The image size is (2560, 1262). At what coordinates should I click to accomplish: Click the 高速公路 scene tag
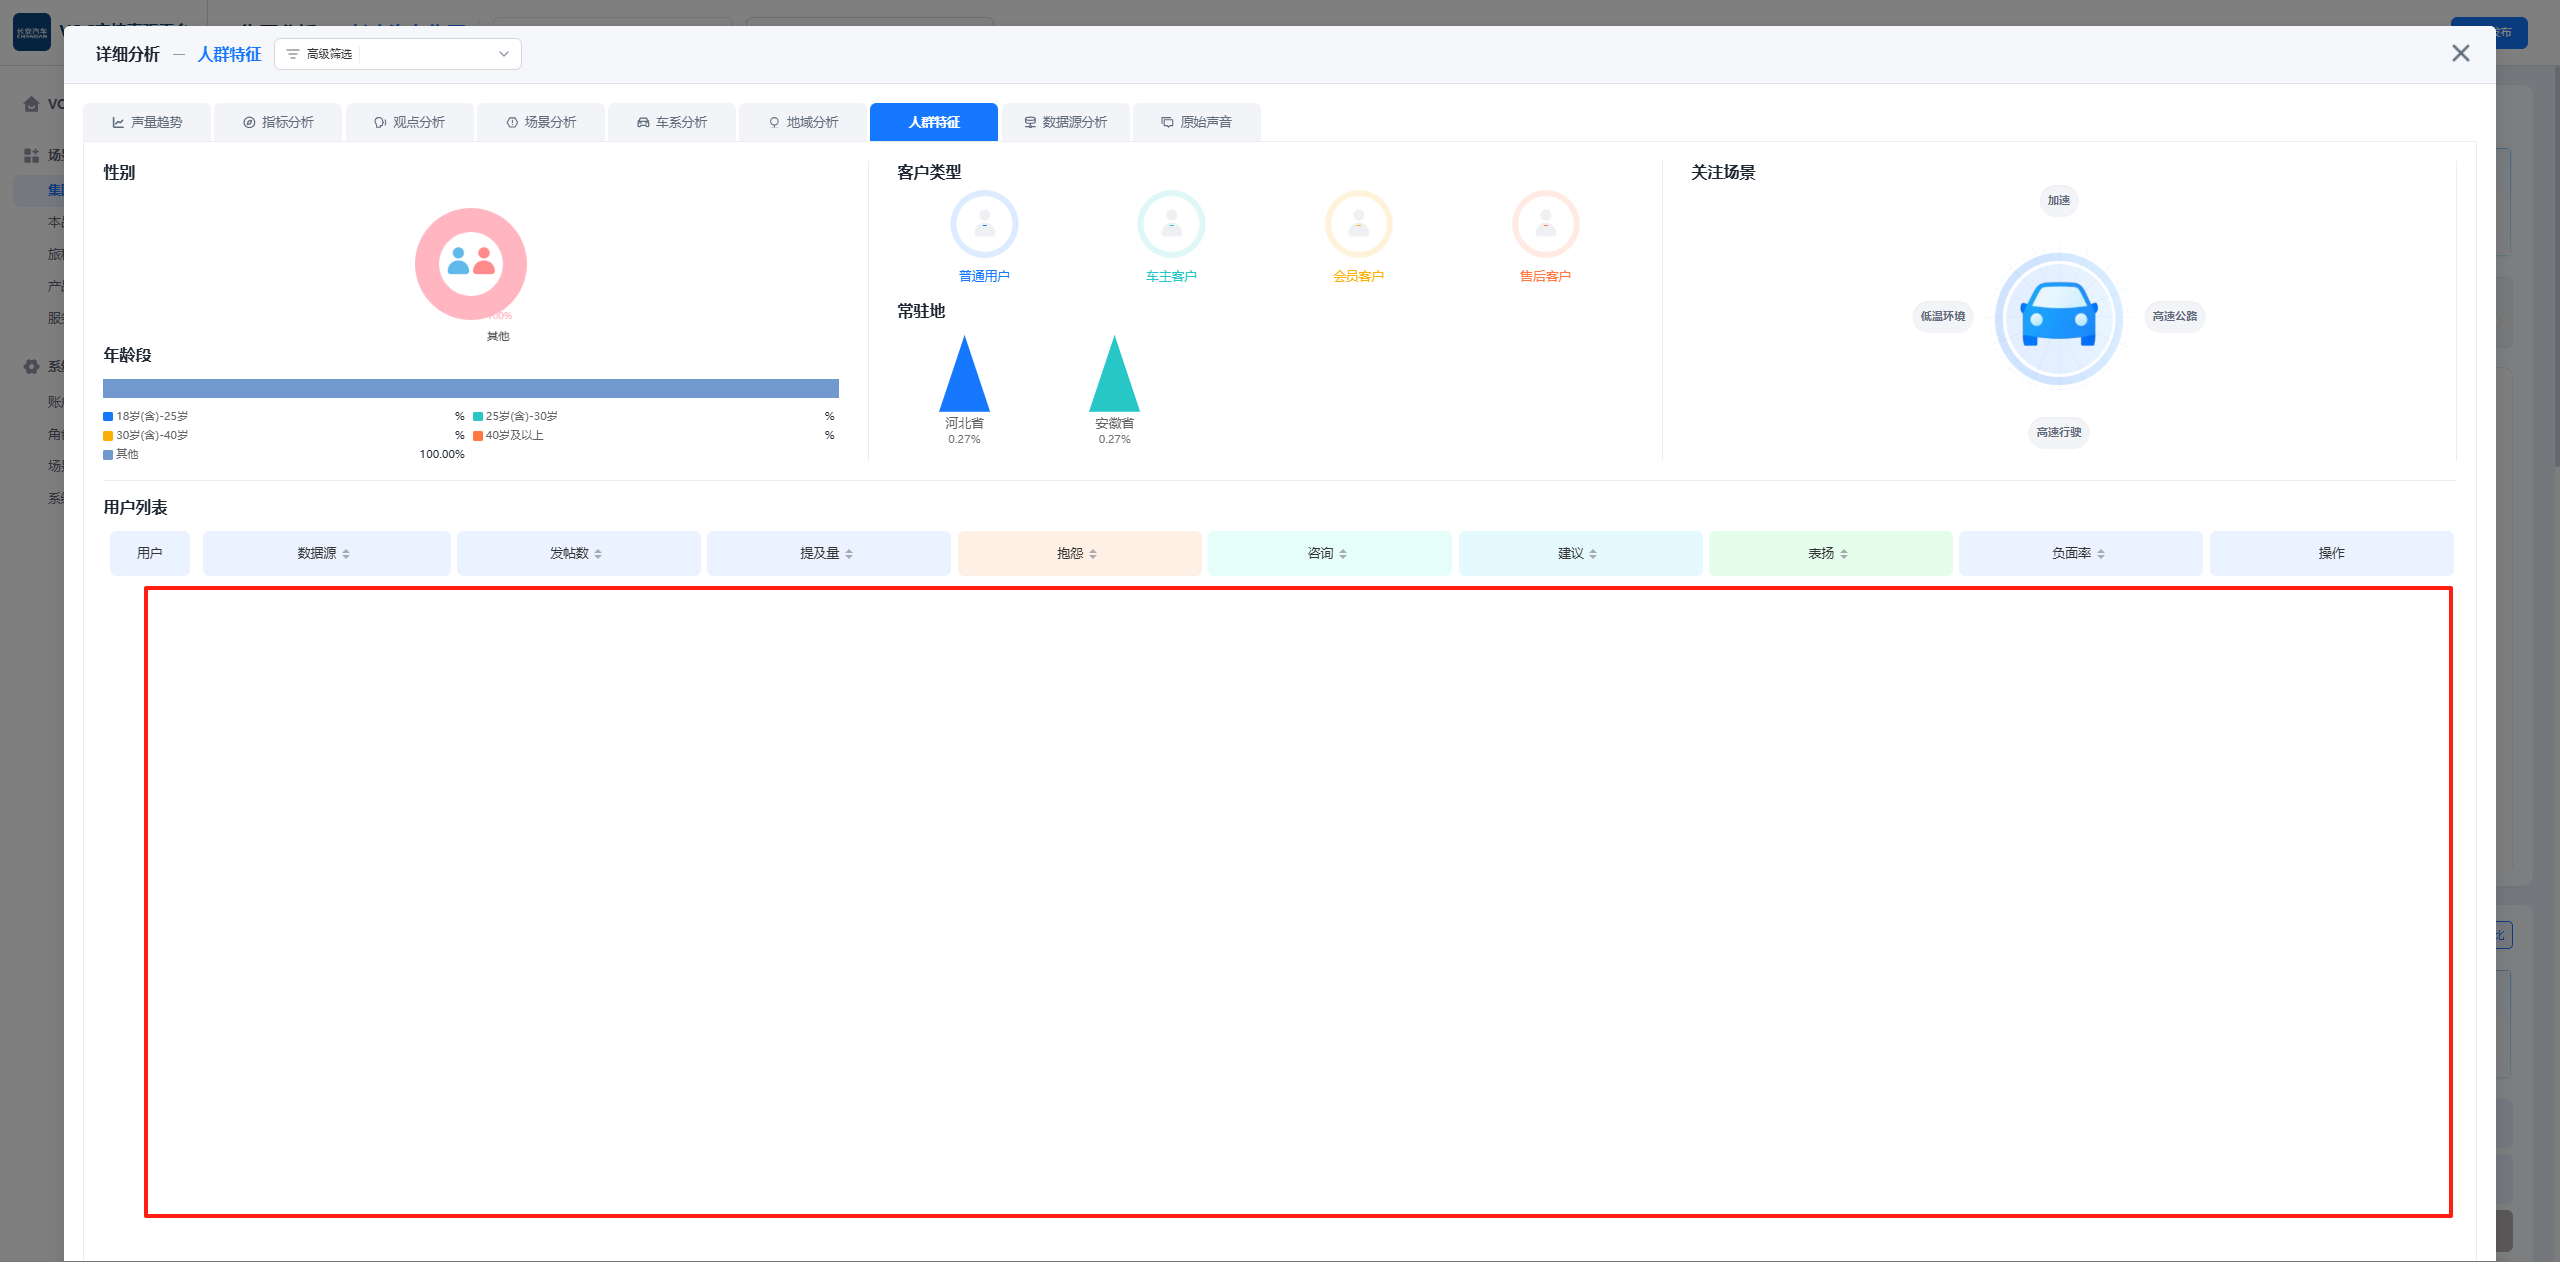point(2174,316)
